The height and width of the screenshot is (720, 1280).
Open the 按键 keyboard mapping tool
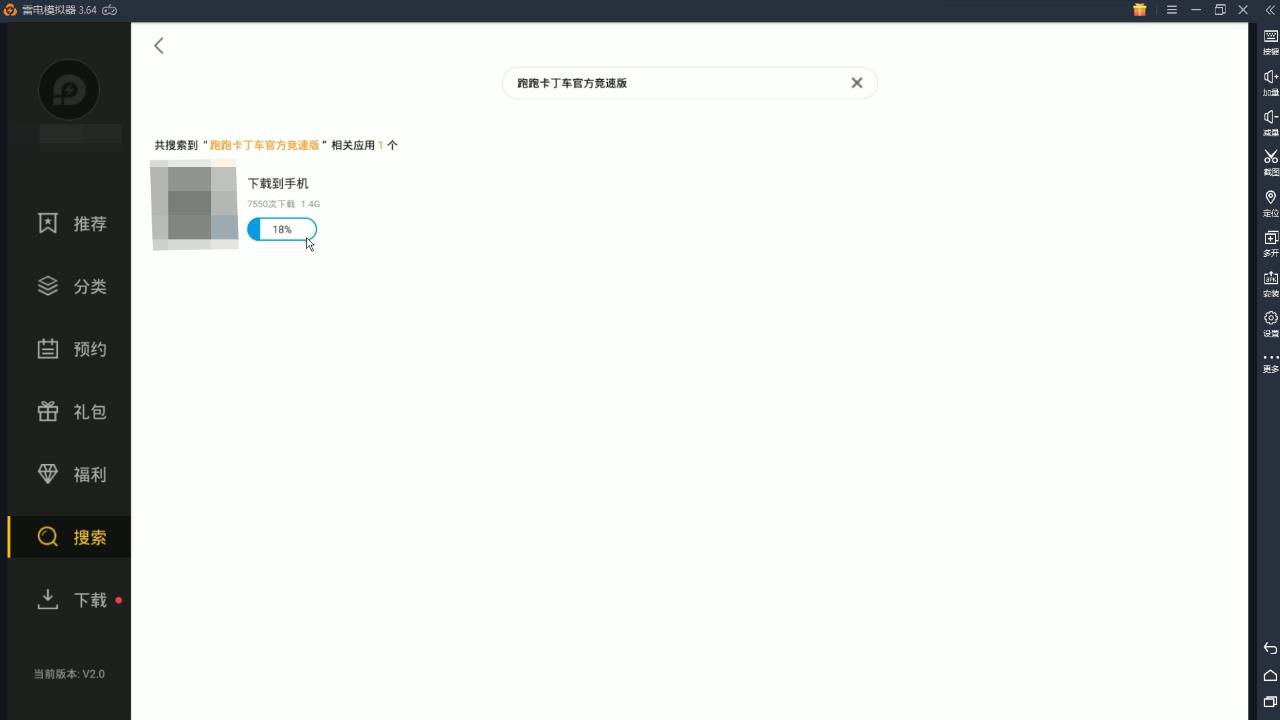[x=1270, y=41]
